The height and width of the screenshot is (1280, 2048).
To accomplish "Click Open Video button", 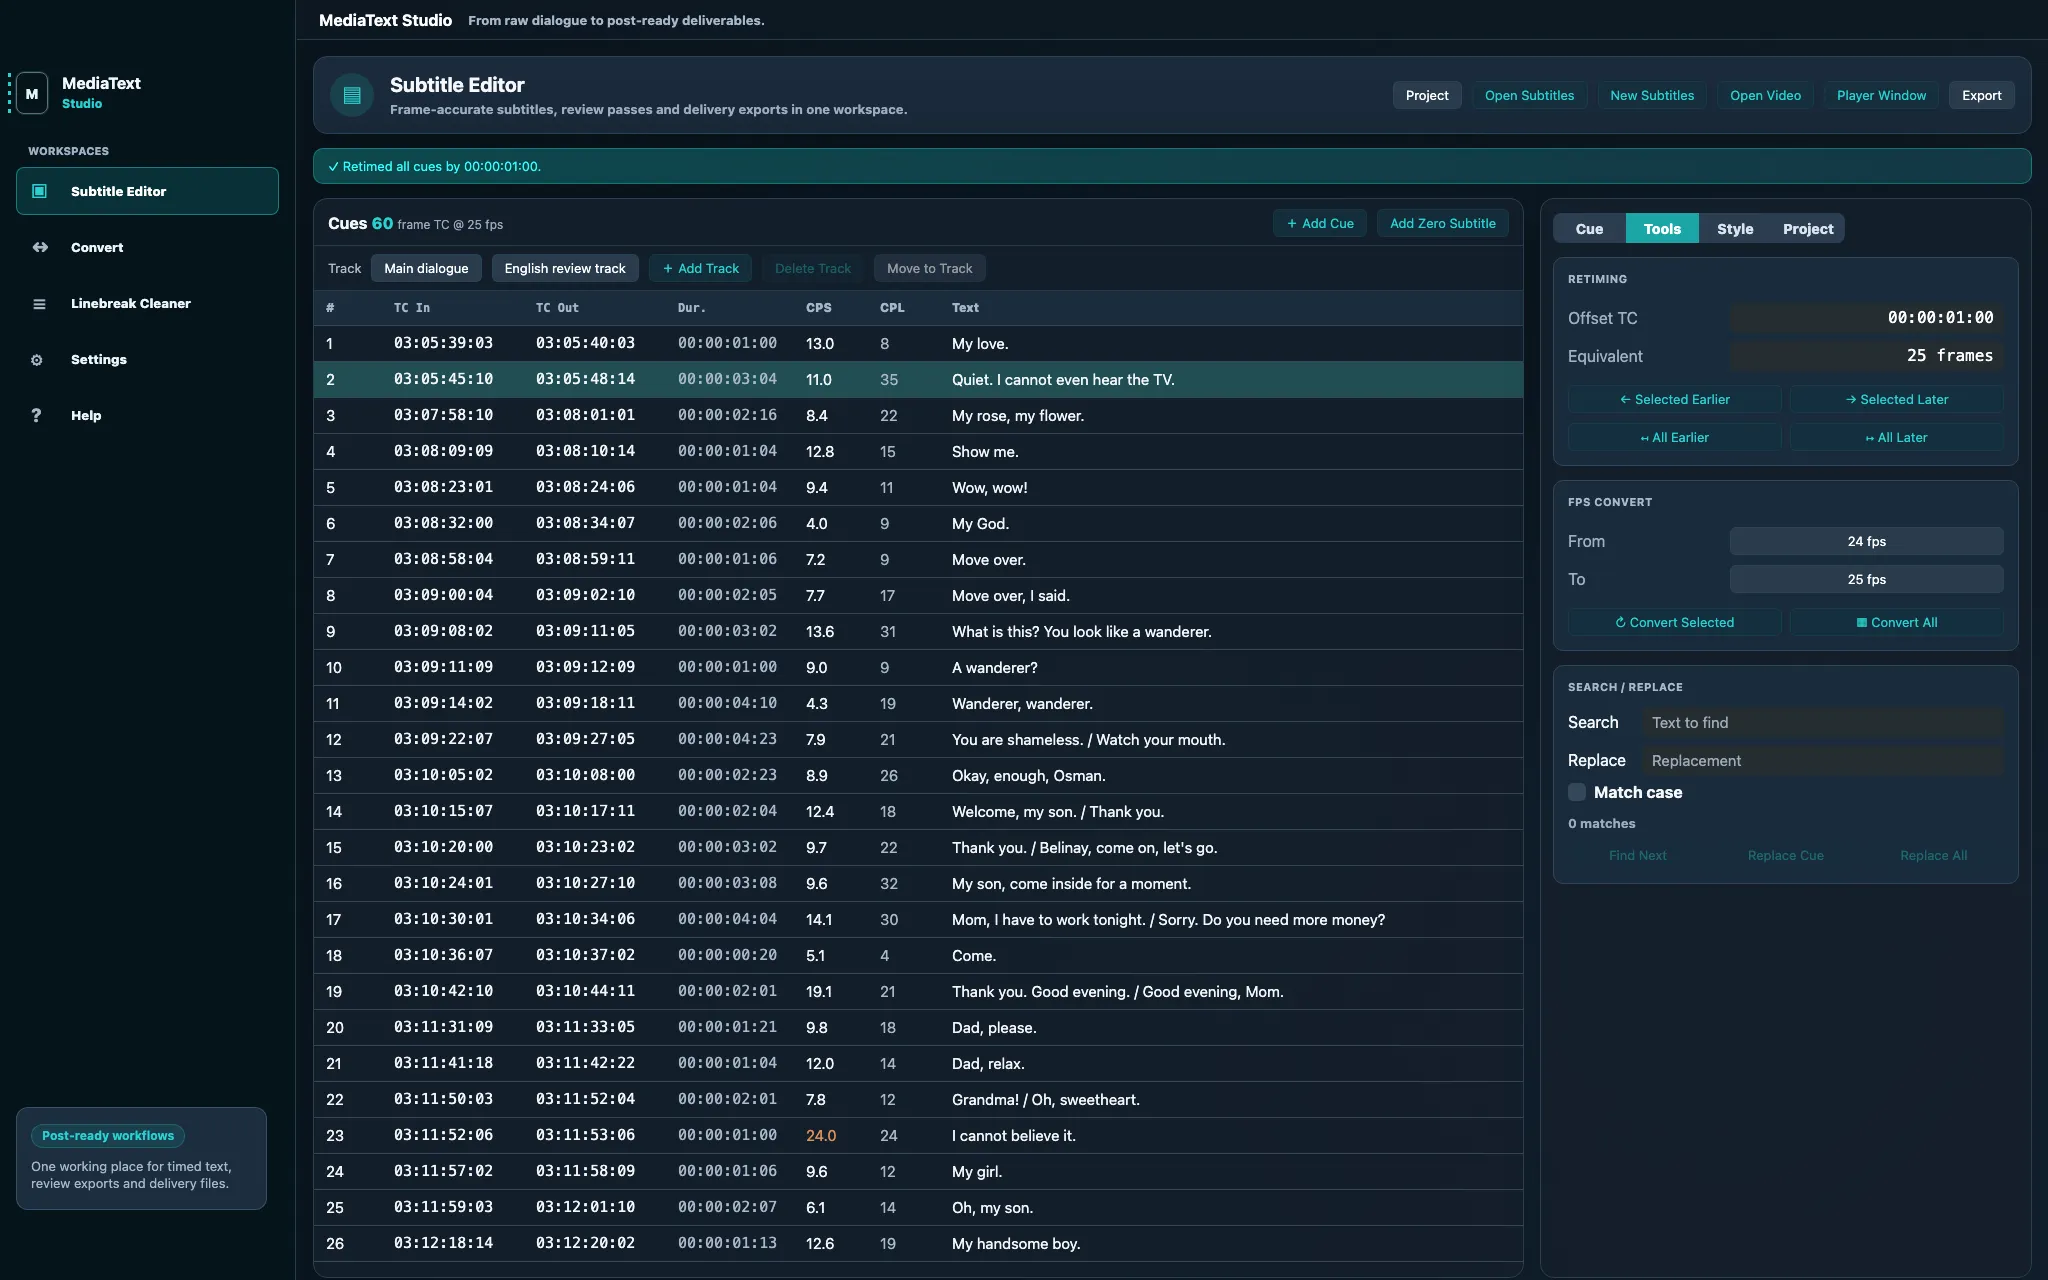I will (1765, 95).
